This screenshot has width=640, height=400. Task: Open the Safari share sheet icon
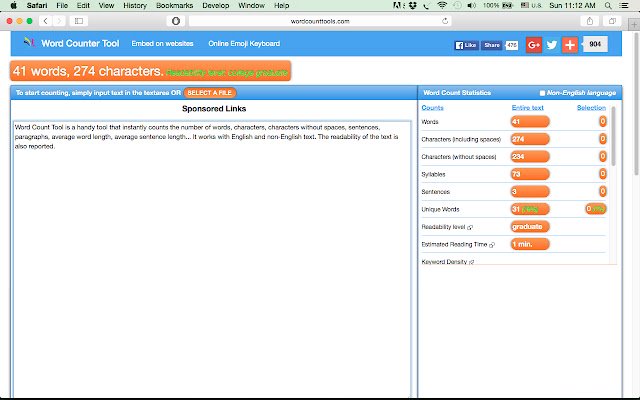click(x=590, y=21)
